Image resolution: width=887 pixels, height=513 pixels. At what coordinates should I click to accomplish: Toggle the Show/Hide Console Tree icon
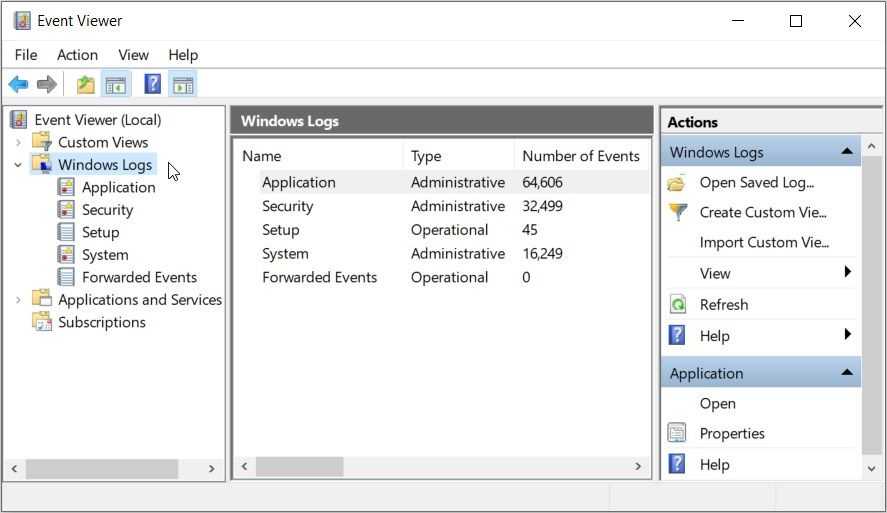click(x=115, y=85)
